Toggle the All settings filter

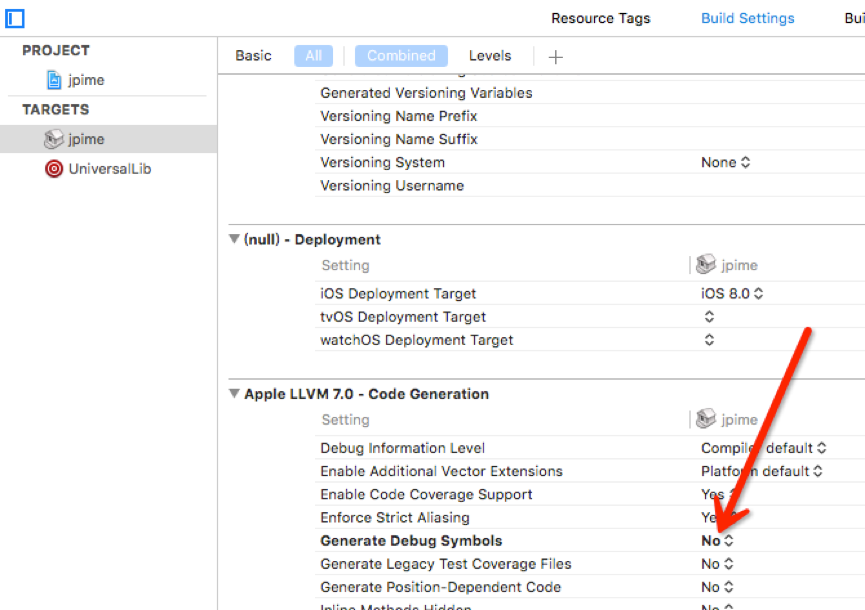tap(313, 56)
